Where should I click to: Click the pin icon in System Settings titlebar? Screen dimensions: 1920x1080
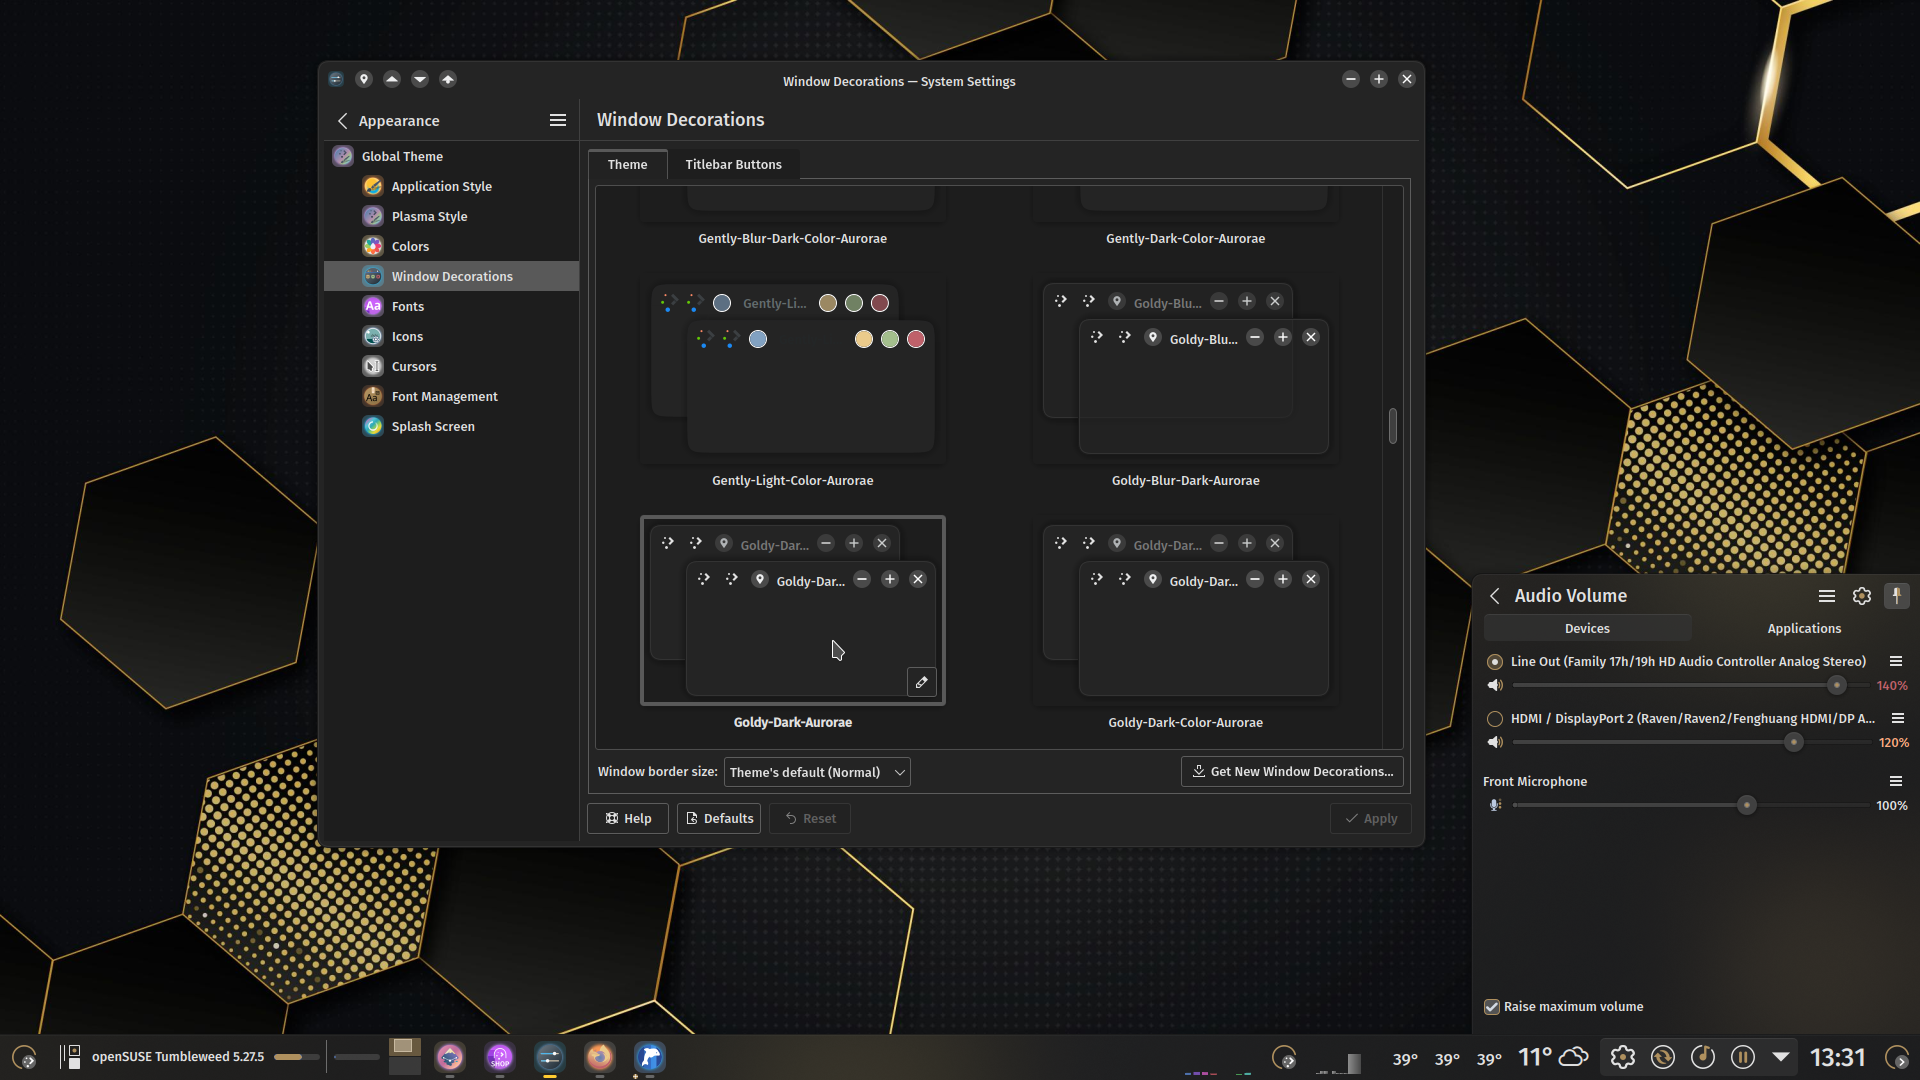click(x=364, y=79)
